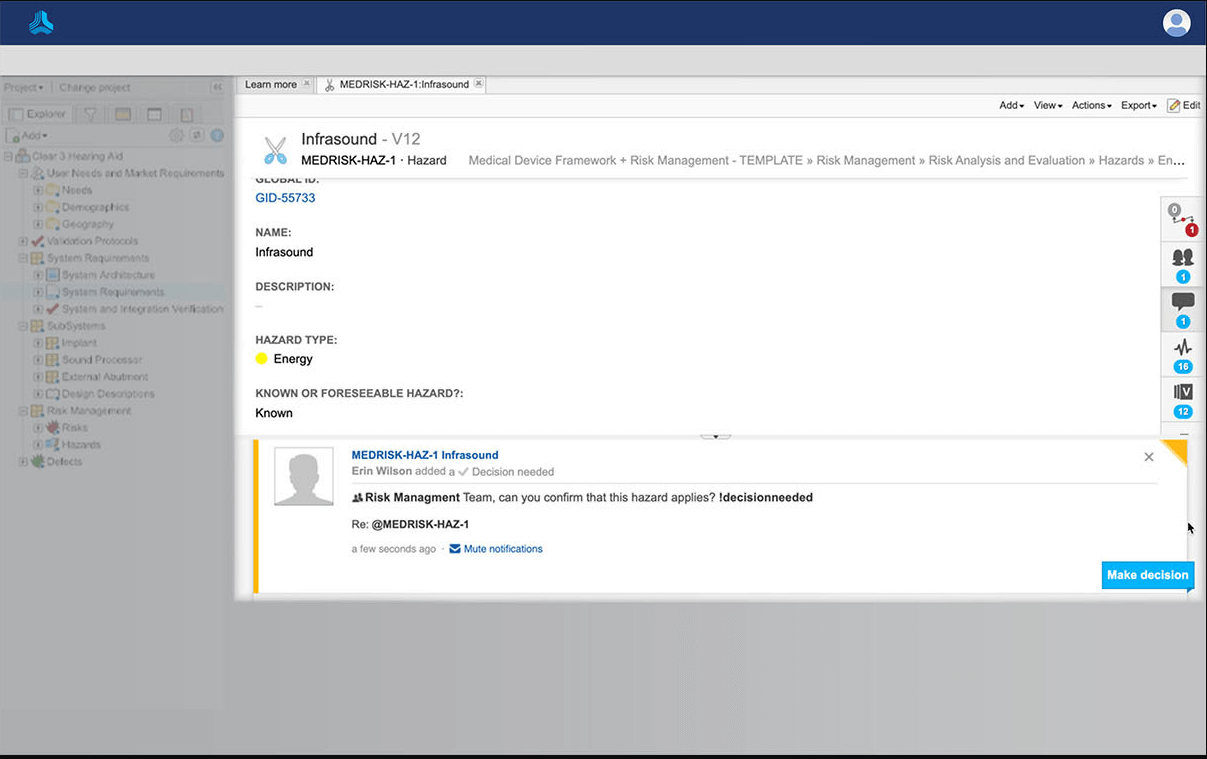Click the explorer settings gear icon
Image resolution: width=1207 pixels, height=759 pixels.
[176, 135]
